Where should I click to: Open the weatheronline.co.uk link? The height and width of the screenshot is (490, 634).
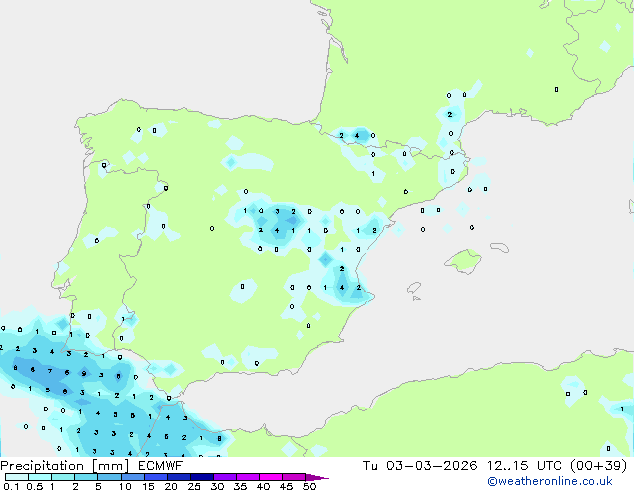(550, 481)
